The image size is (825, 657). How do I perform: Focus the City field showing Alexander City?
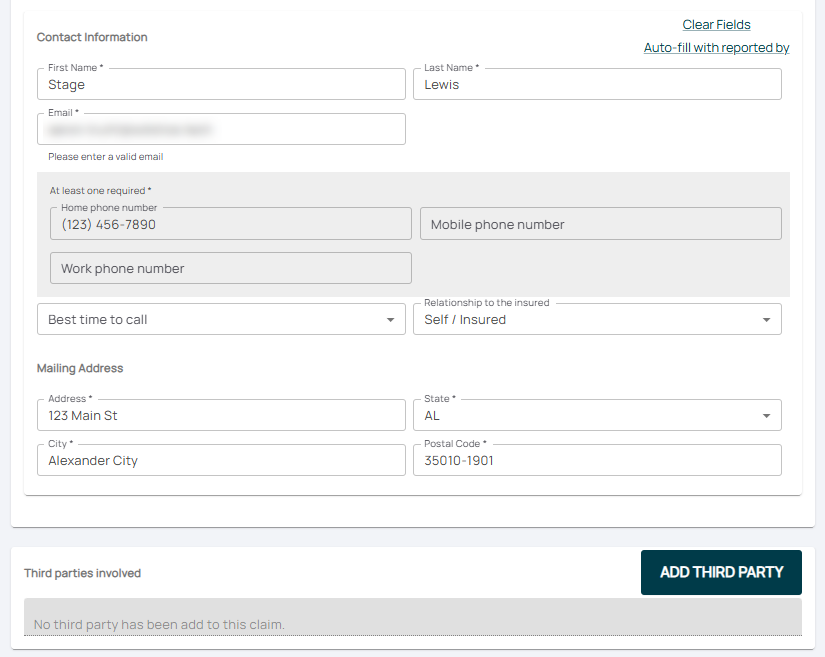click(221, 461)
